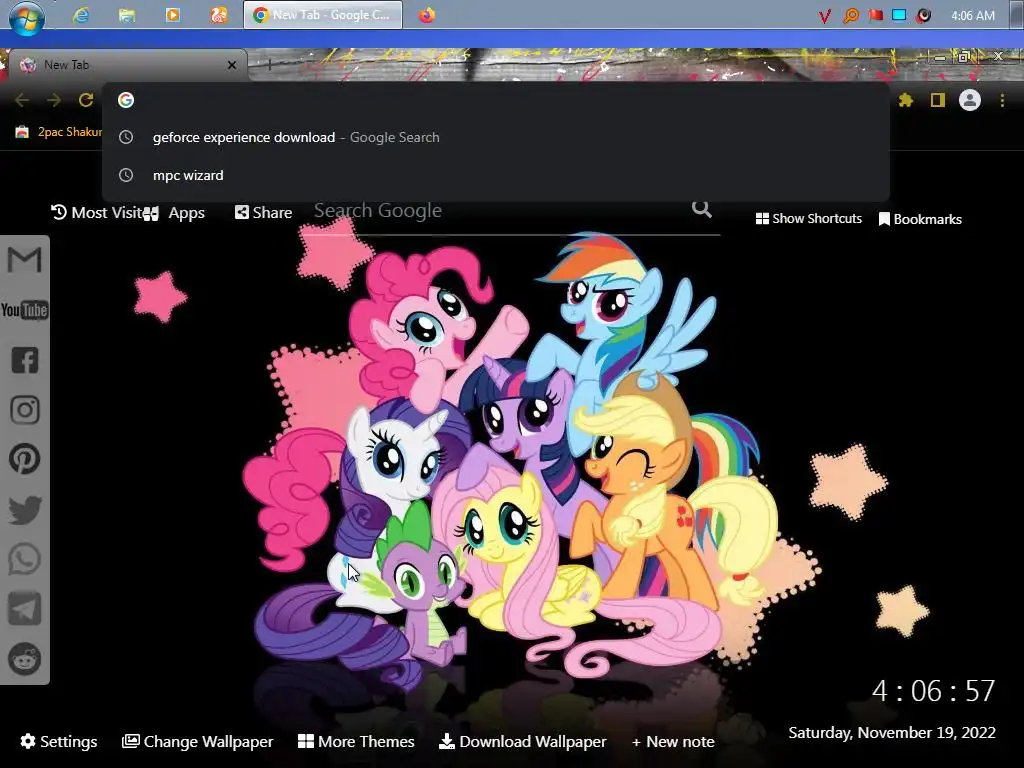Click the 4:06:57 clock widget

933,691
